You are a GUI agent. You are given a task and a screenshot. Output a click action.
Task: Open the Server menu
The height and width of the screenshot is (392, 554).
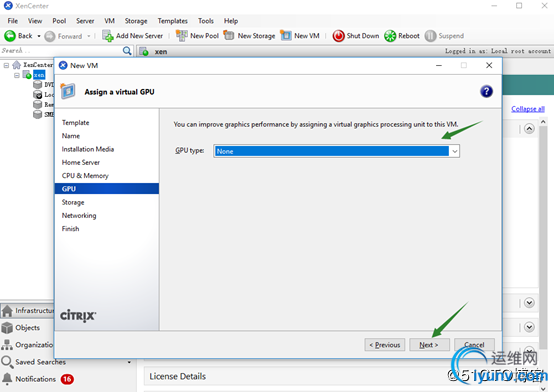tap(85, 21)
